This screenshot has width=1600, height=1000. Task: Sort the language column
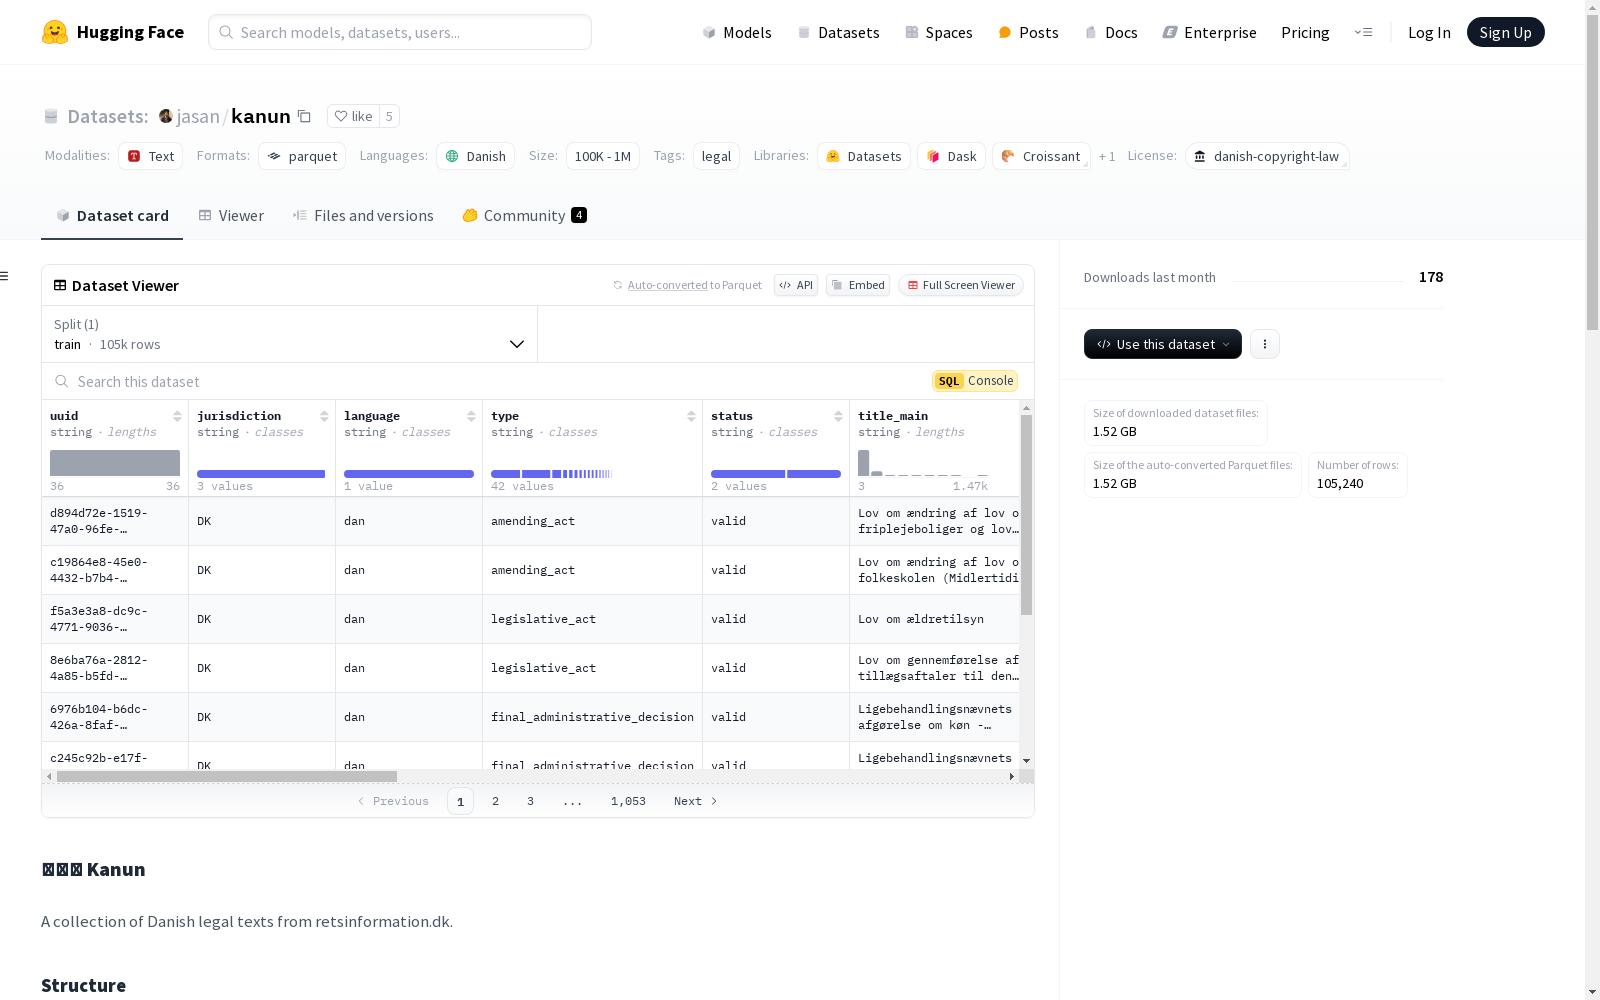pyautogui.click(x=471, y=416)
